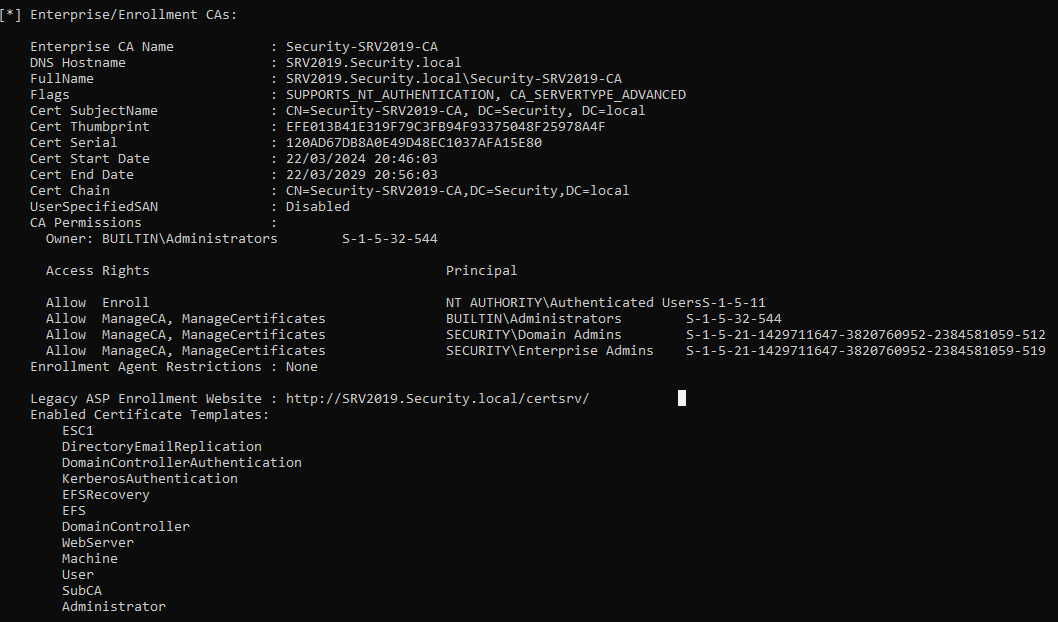This screenshot has width=1058, height=622.
Task: Click the UserSpecifiedSAN Disabled value
Action: click(317, 207)
